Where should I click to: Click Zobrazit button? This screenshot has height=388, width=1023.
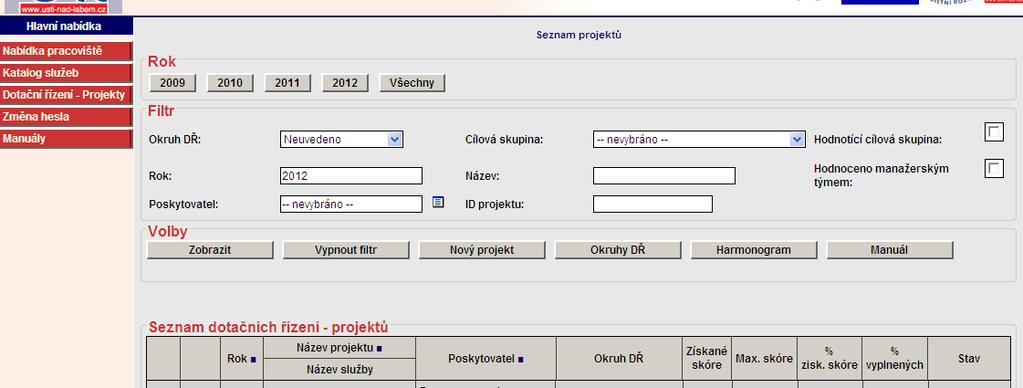coord(210,250)
